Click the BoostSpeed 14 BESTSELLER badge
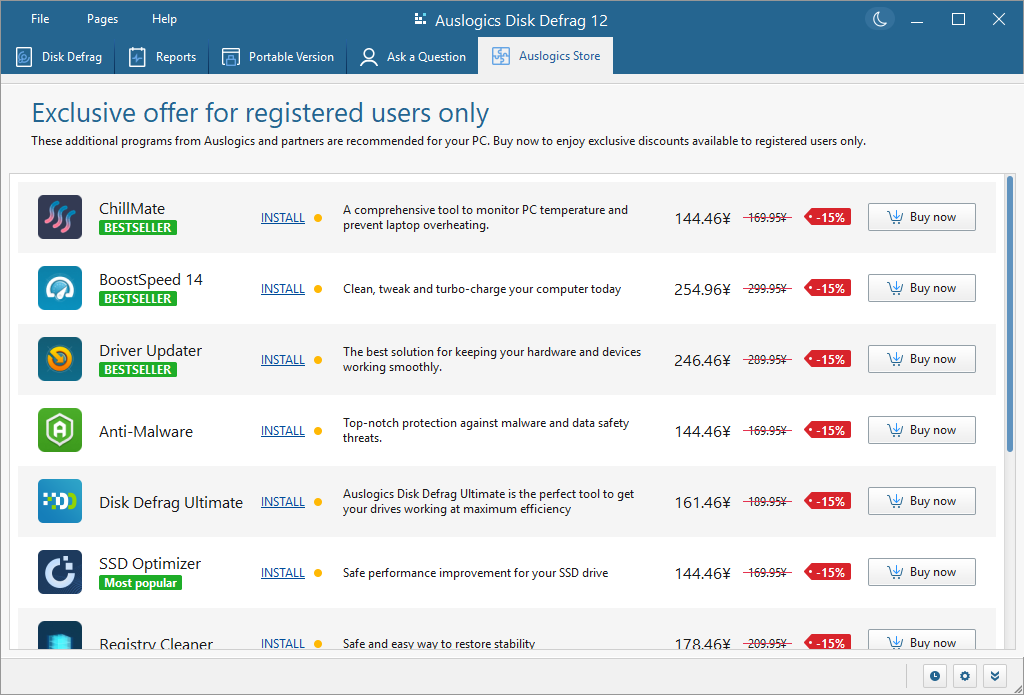Image resolution: width=1024 pixels, height=695 pixels. click(138, 299)
